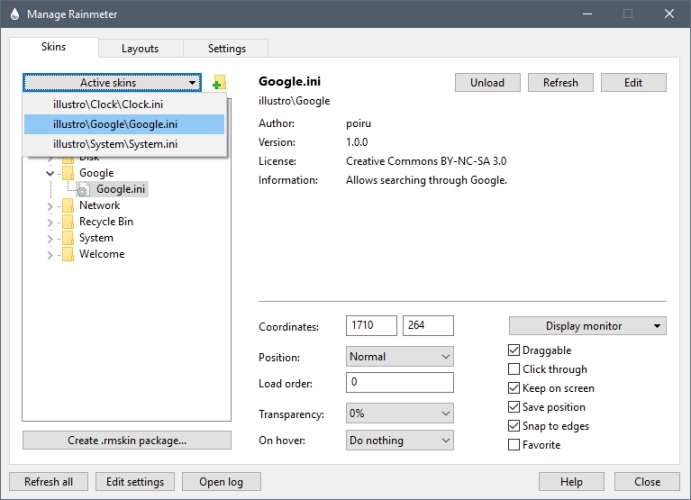Disable Snap to edges checkbox
Image resolution: width=691 pixels, height=500 pixels.
[x=514, y=426]
